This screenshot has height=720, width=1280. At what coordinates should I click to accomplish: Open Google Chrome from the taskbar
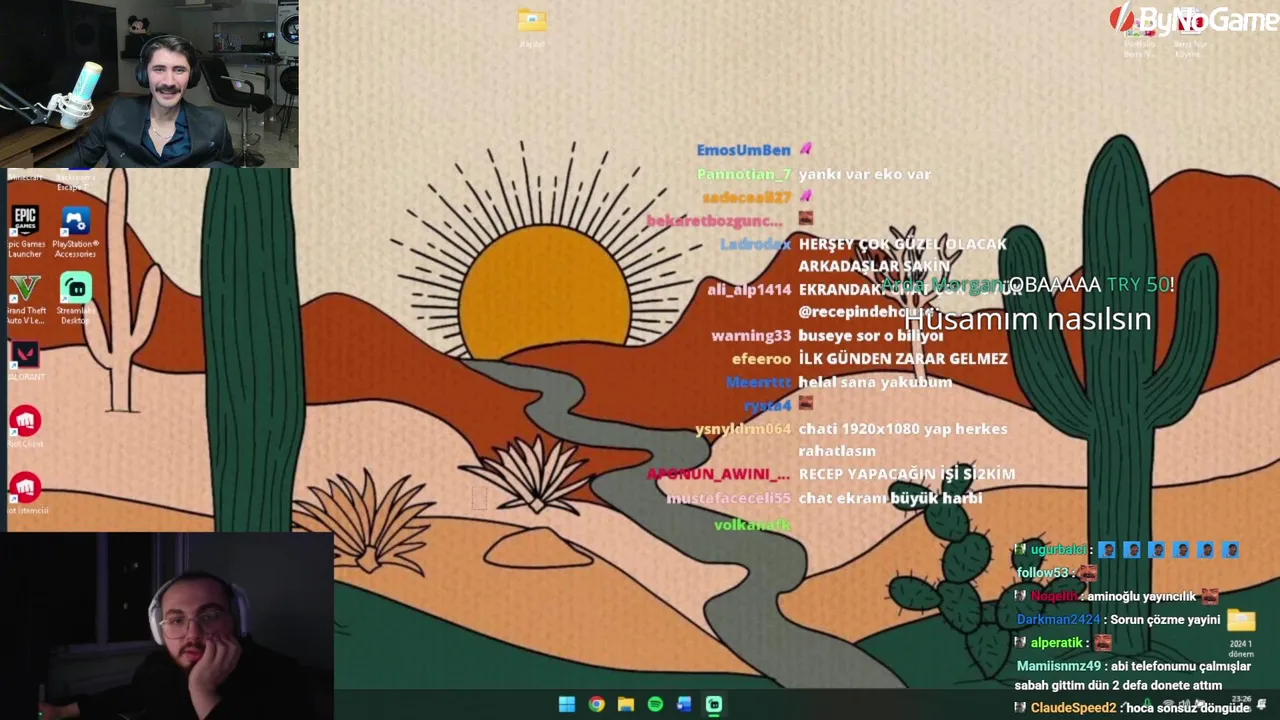596,704
